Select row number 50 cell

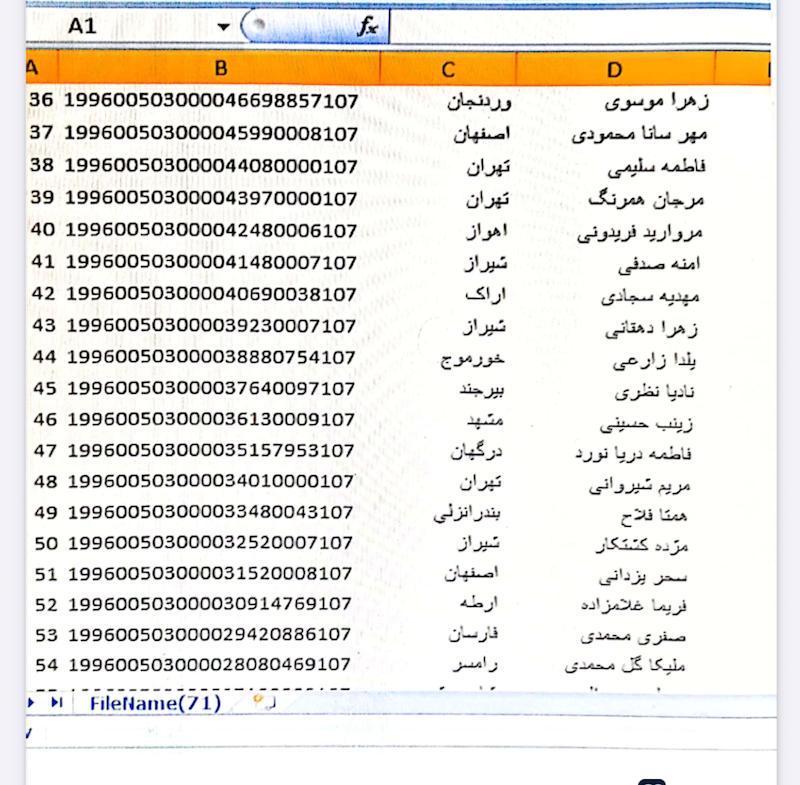point(46,544)
